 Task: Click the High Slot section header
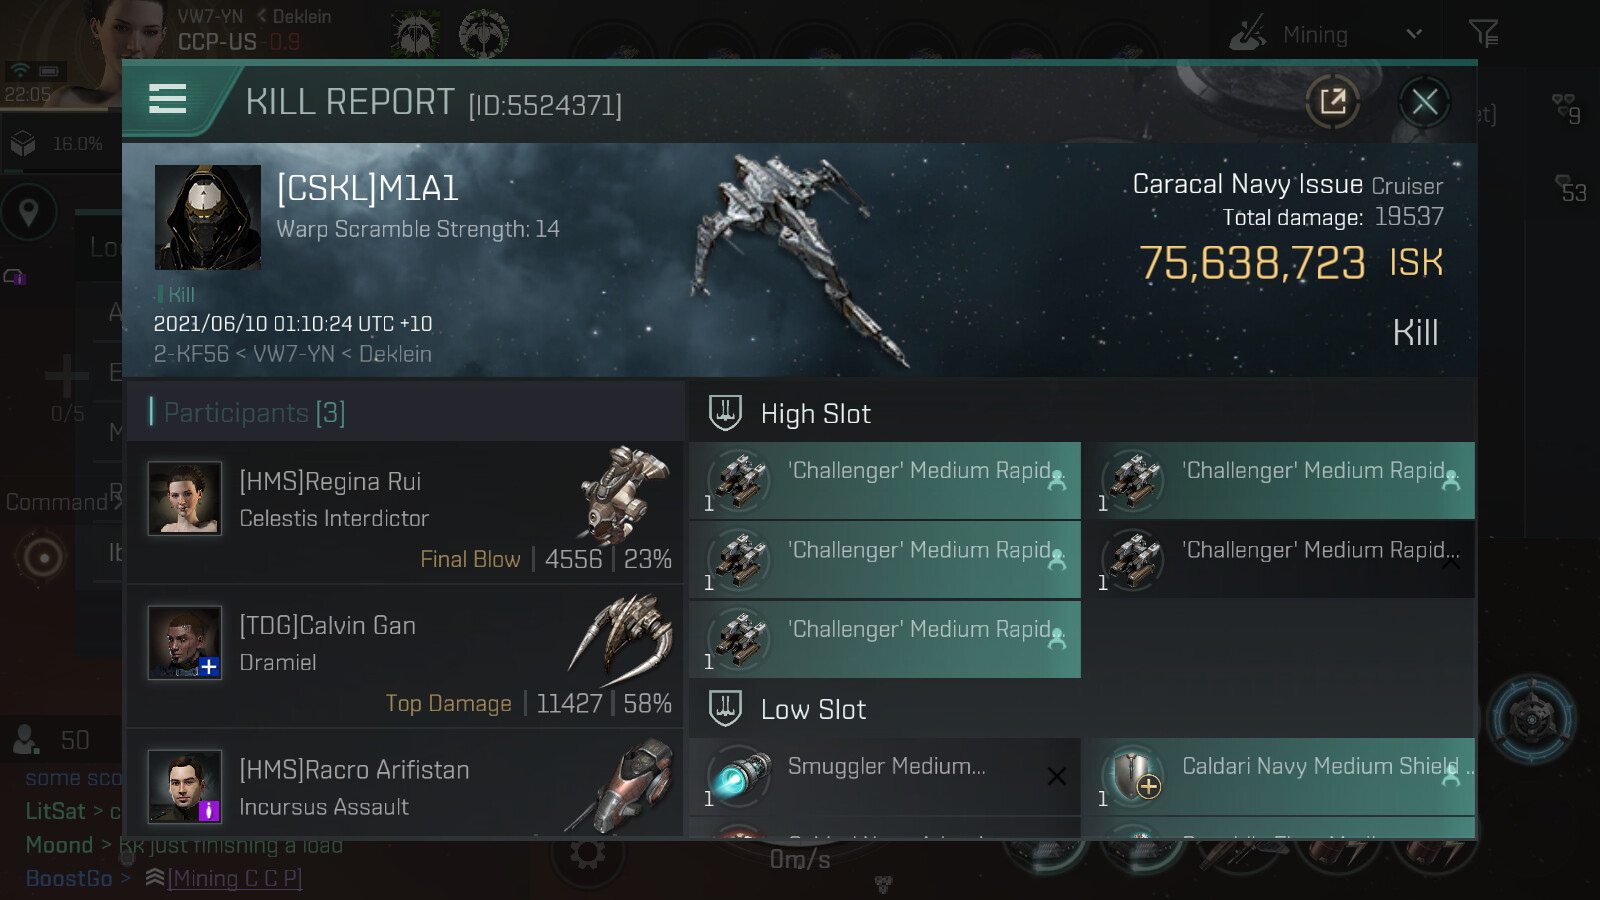click(815, 413)
